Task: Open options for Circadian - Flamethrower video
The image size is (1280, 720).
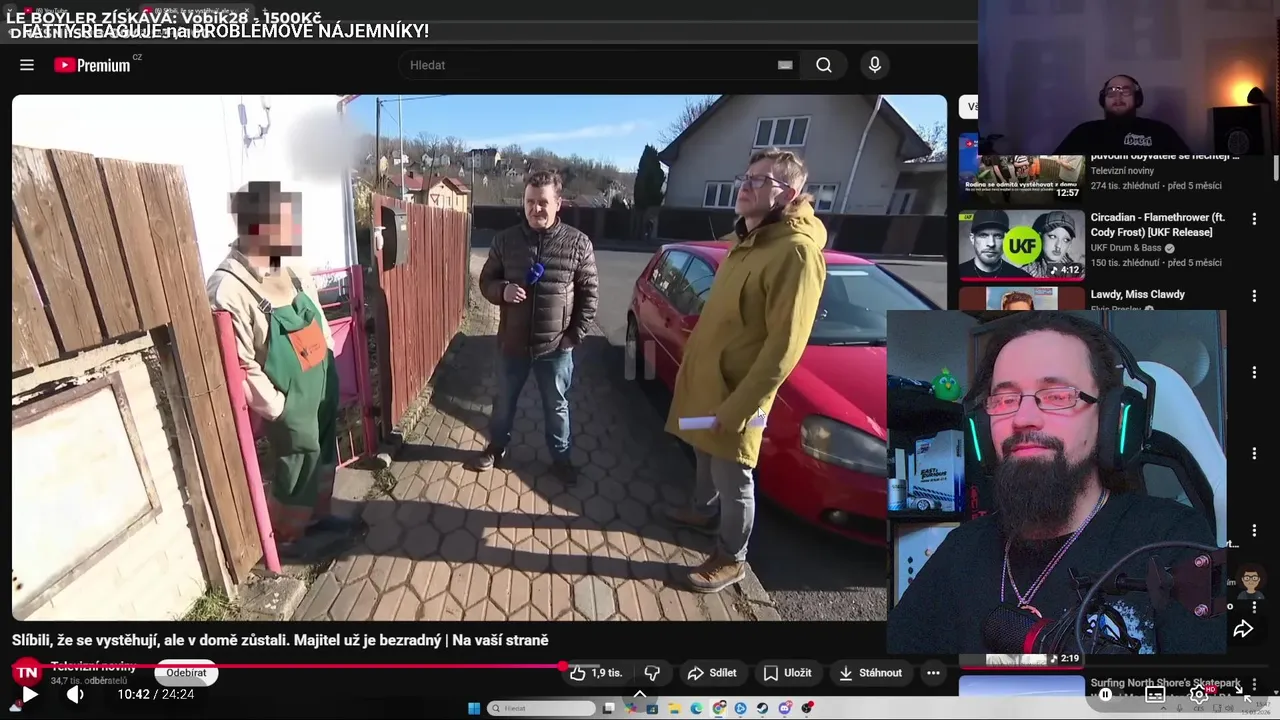Action: [x=1254, y=218]
